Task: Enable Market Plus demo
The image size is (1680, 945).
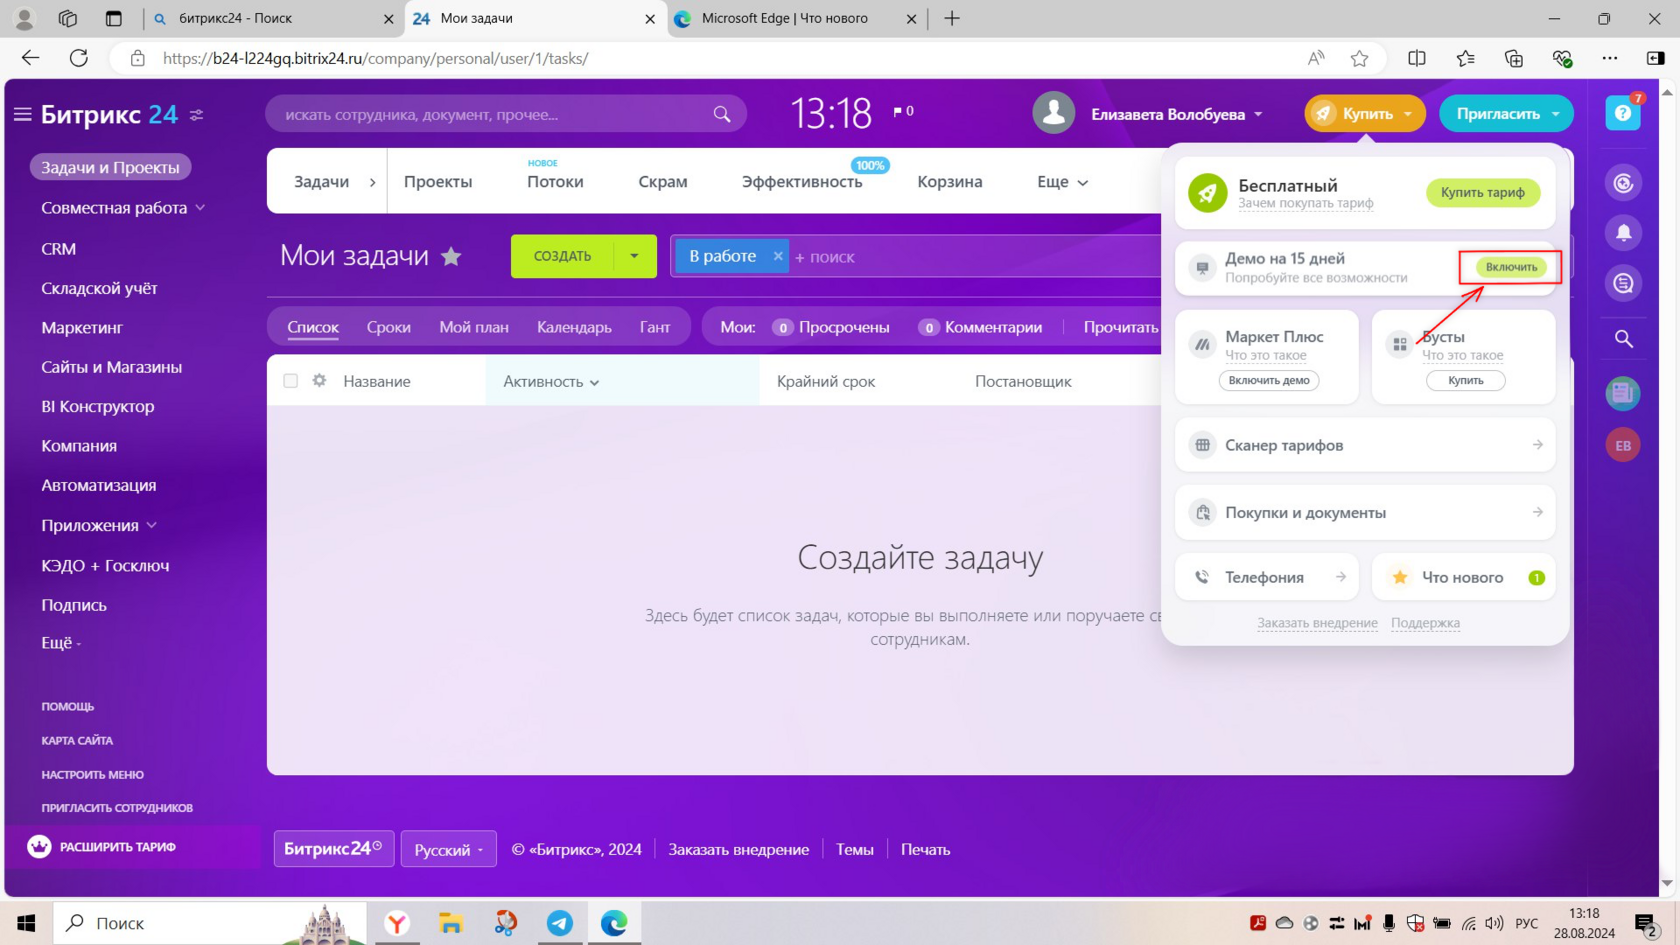Action: pos(1269,380)
